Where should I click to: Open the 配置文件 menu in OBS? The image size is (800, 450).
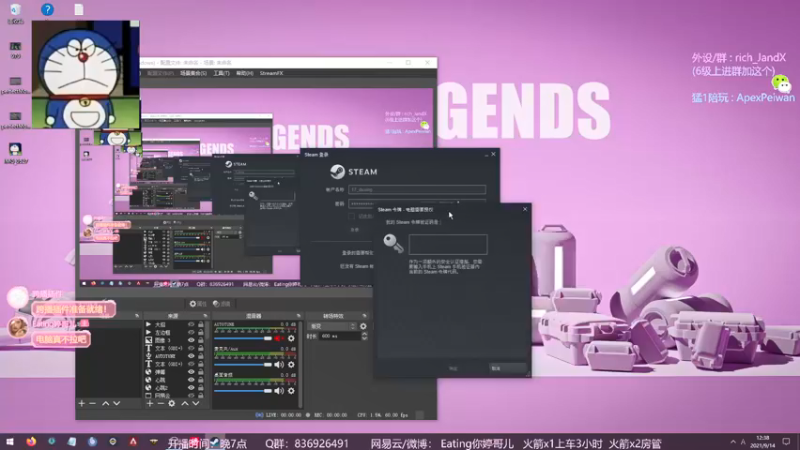pyautogui.click(x=160, y=73)
